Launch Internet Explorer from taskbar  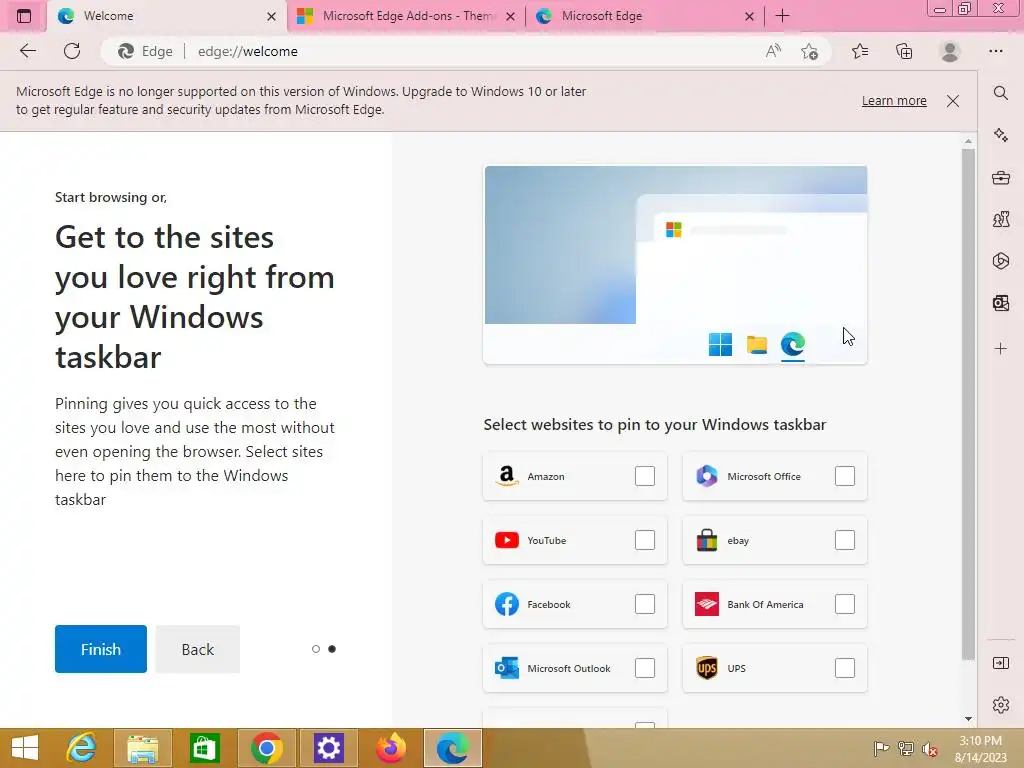[81, 748]
